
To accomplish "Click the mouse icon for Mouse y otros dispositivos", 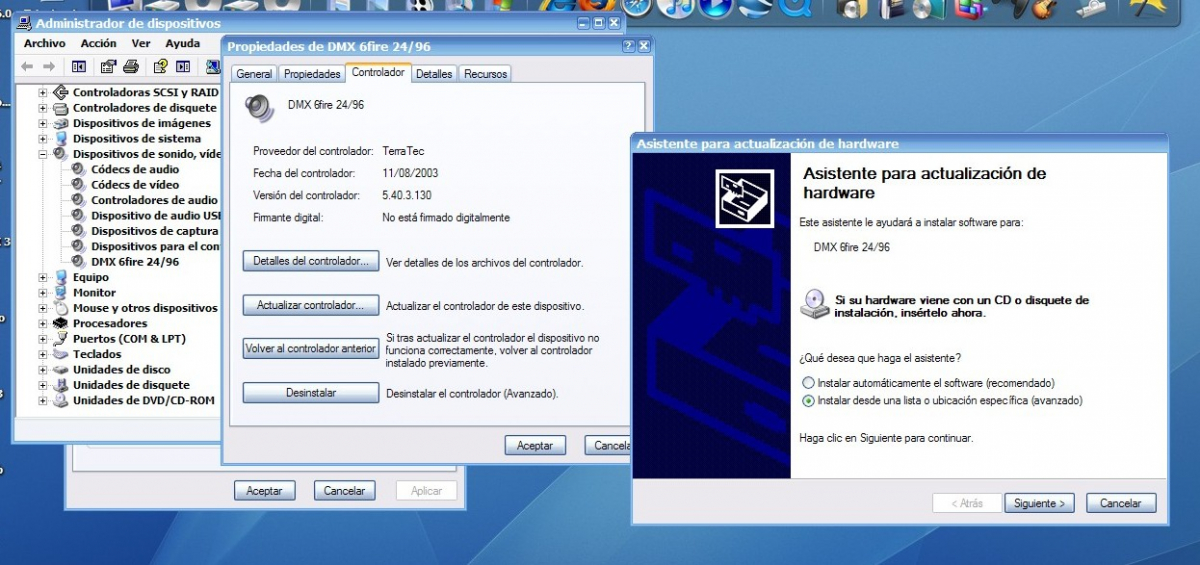I will [x=61, y=308].
